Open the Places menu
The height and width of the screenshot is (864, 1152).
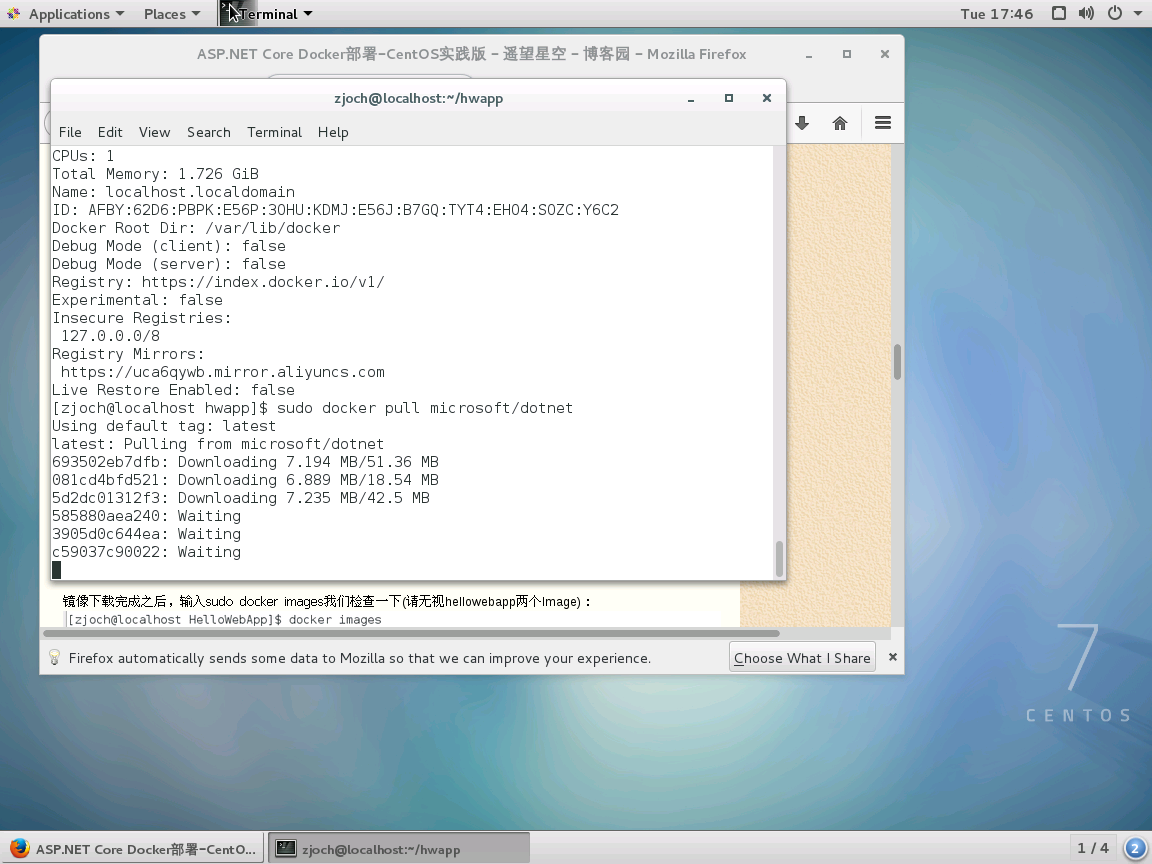(x=172, y=14)
